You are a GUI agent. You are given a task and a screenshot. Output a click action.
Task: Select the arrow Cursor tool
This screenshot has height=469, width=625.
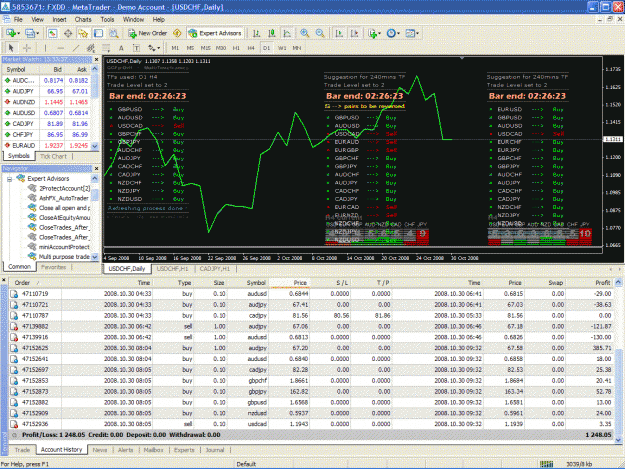[11, 48]
